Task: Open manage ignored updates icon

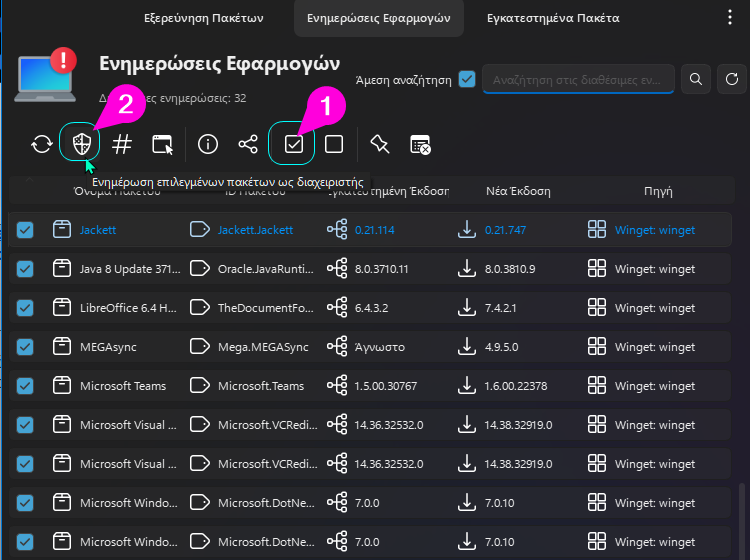Action: point(420,144)
